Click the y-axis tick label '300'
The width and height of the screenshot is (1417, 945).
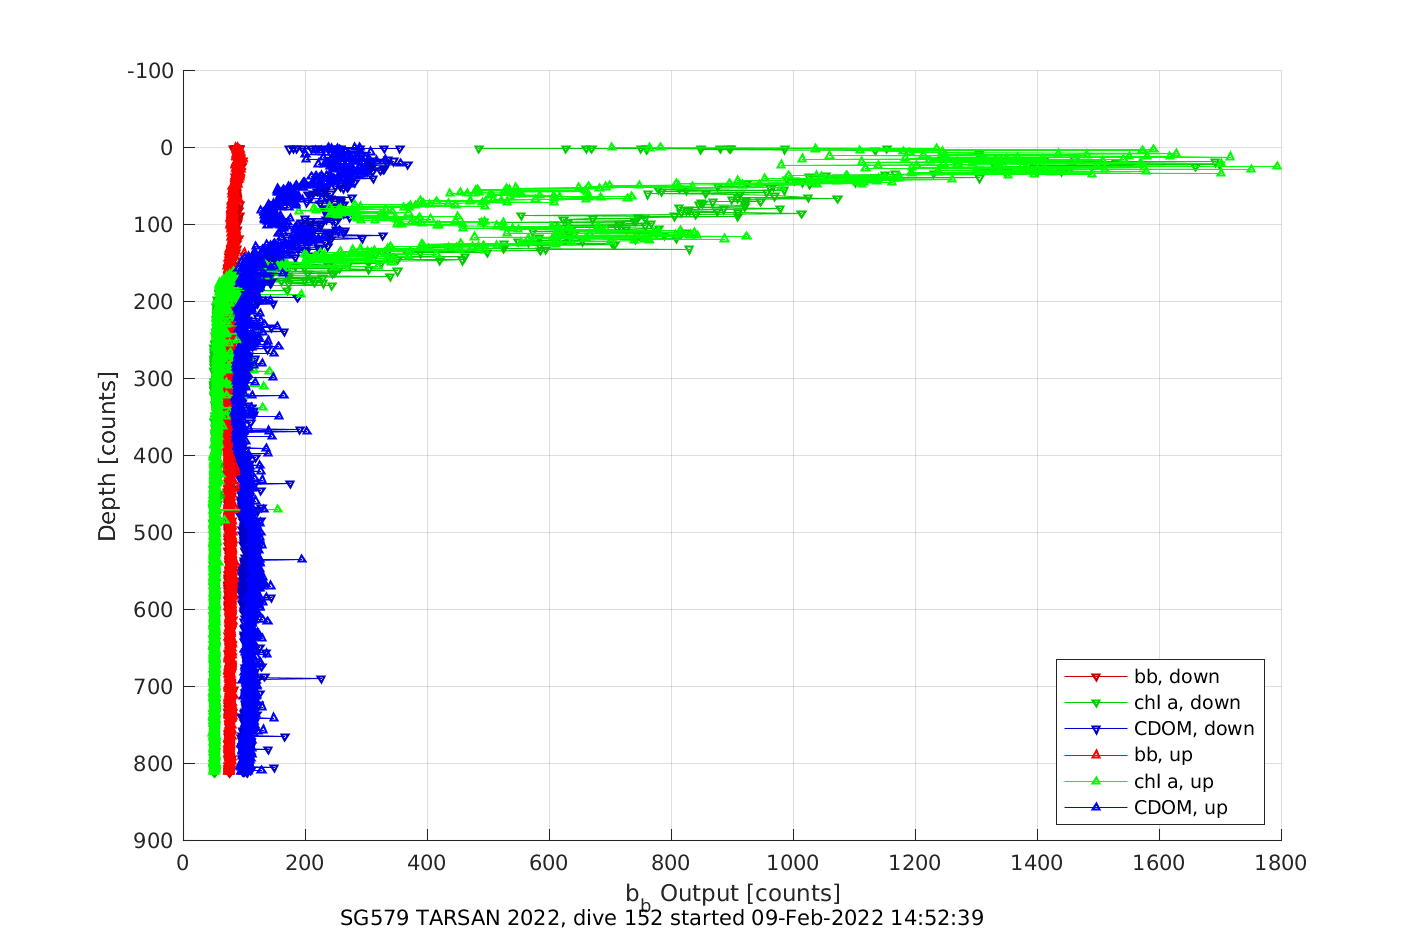(x=154, y=379)
